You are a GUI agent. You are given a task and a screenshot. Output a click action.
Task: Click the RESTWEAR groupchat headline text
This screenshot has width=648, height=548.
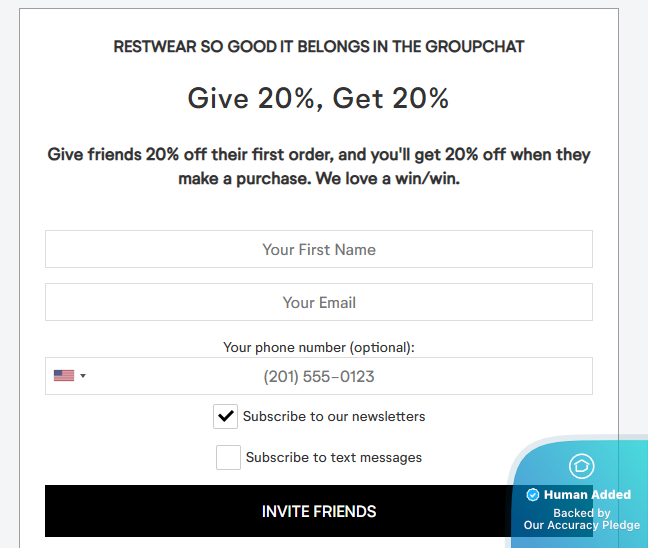click(319, 47)
